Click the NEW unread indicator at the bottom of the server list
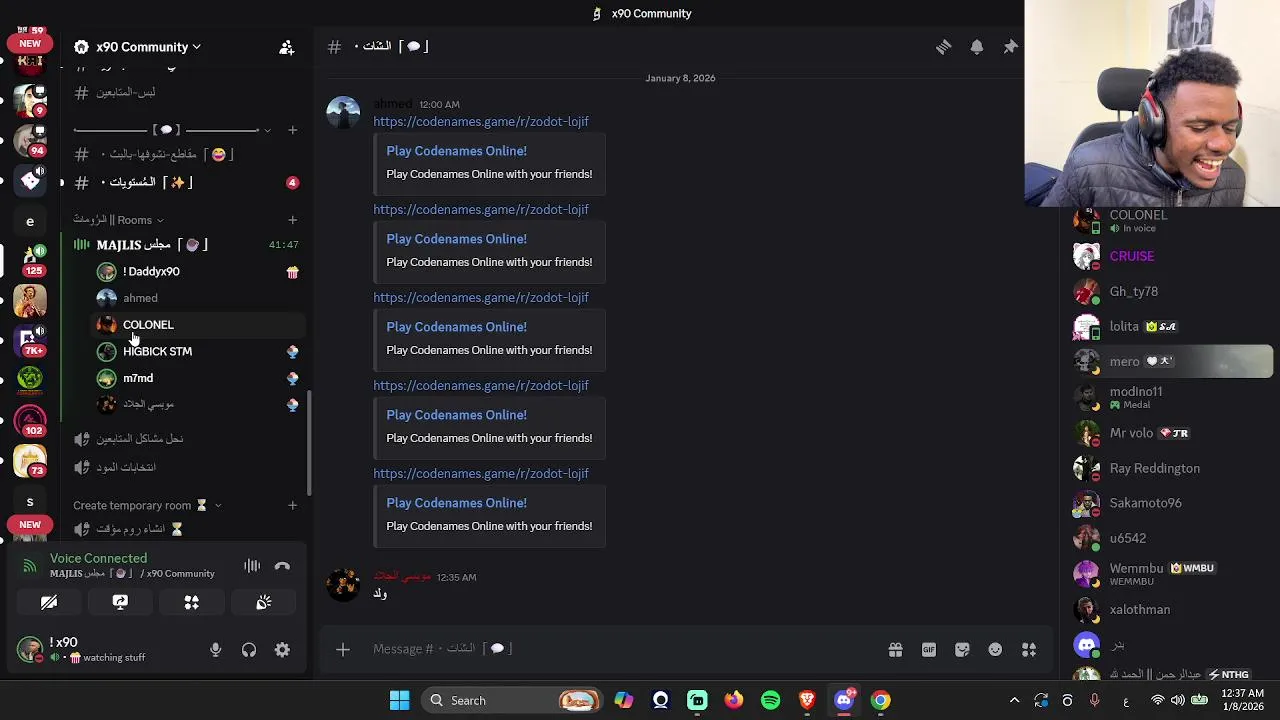The image size is (1280, 720). [30, 525]
